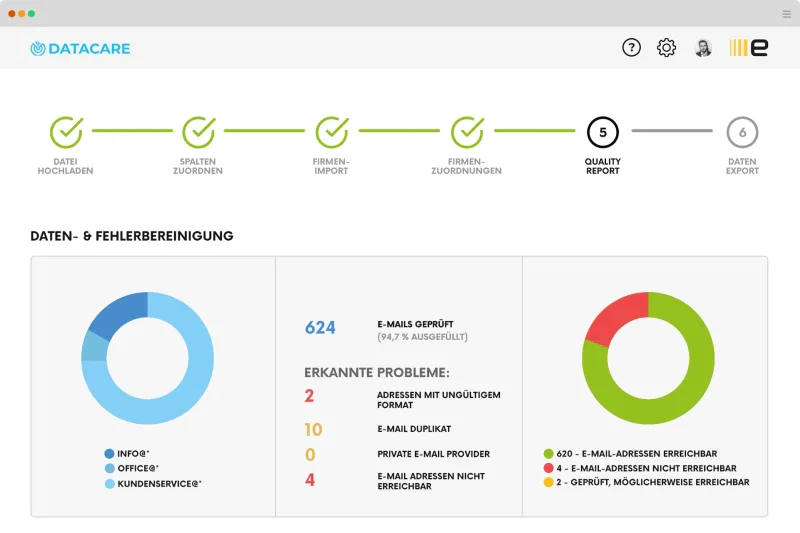The width and height of the screenshot is (800, 533).
Task: Select the KUNDENSERVICE@ legend item
Action: (x=153, y=484)
